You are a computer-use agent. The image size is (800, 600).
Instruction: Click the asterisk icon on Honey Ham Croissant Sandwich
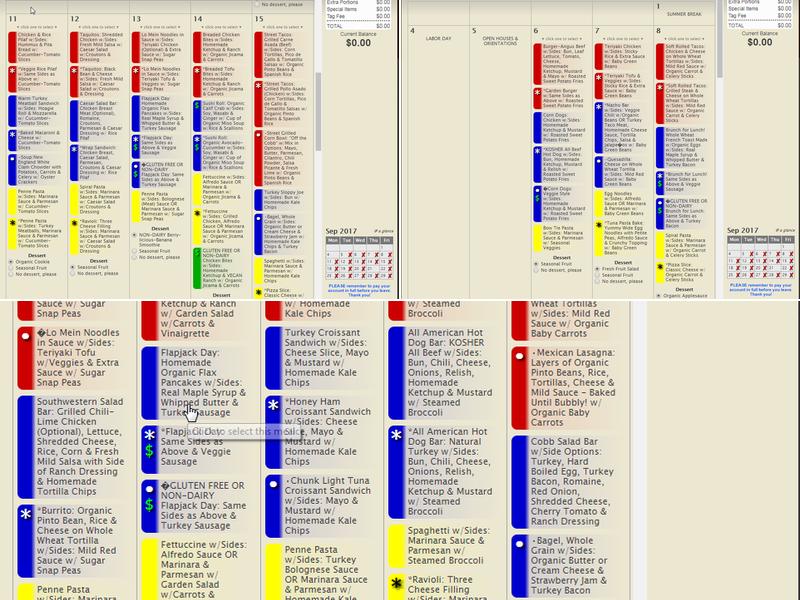click(x=273, y=406)
